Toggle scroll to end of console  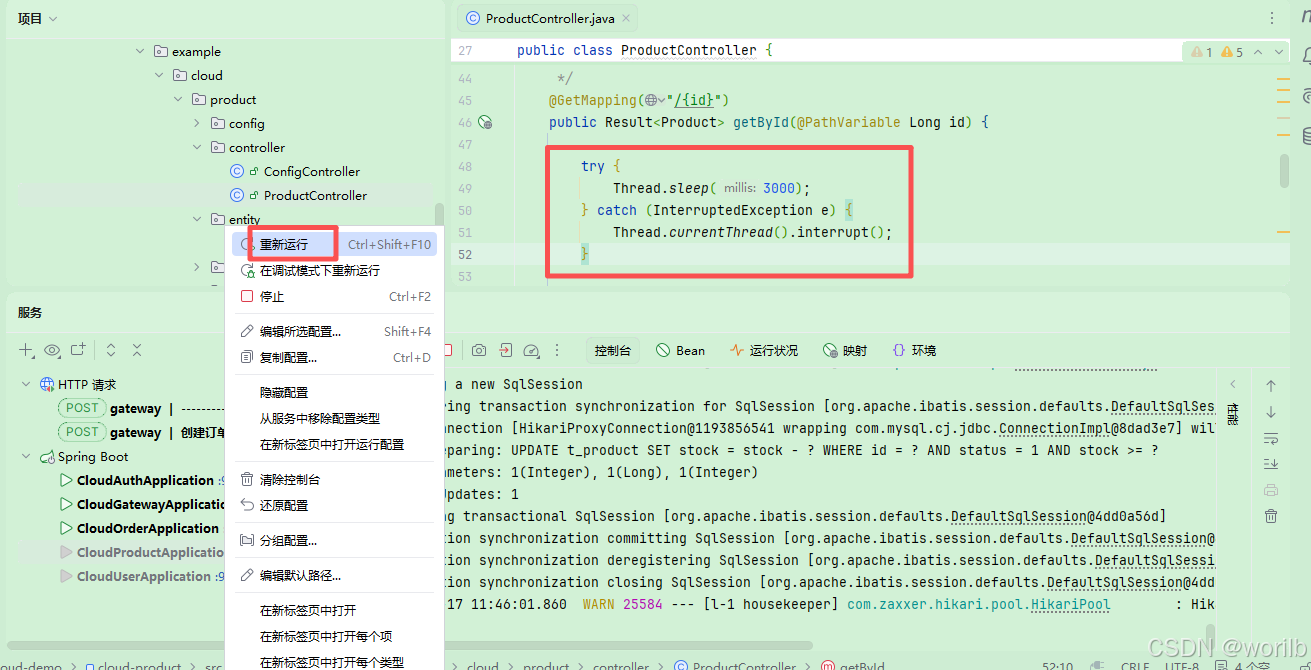click(1271, 464)
